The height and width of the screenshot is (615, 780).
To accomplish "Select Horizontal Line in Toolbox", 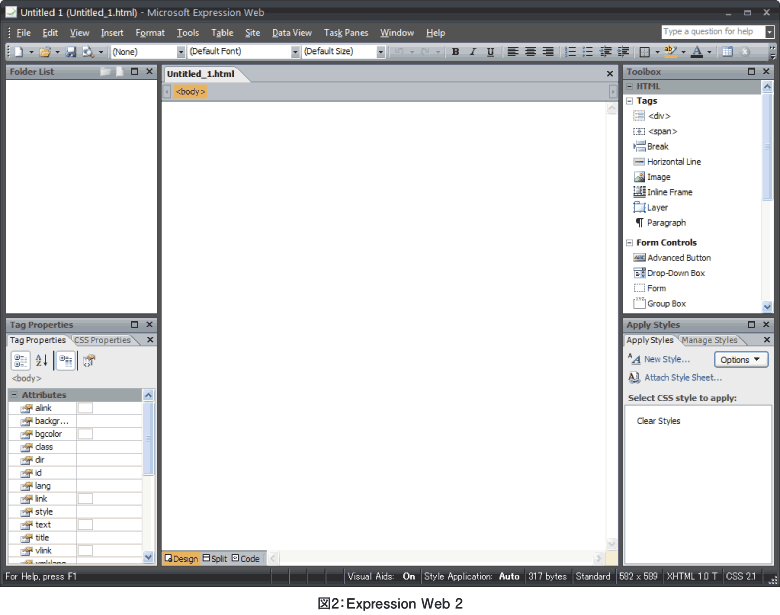I will pyautogui.click(x=667, y=162).
